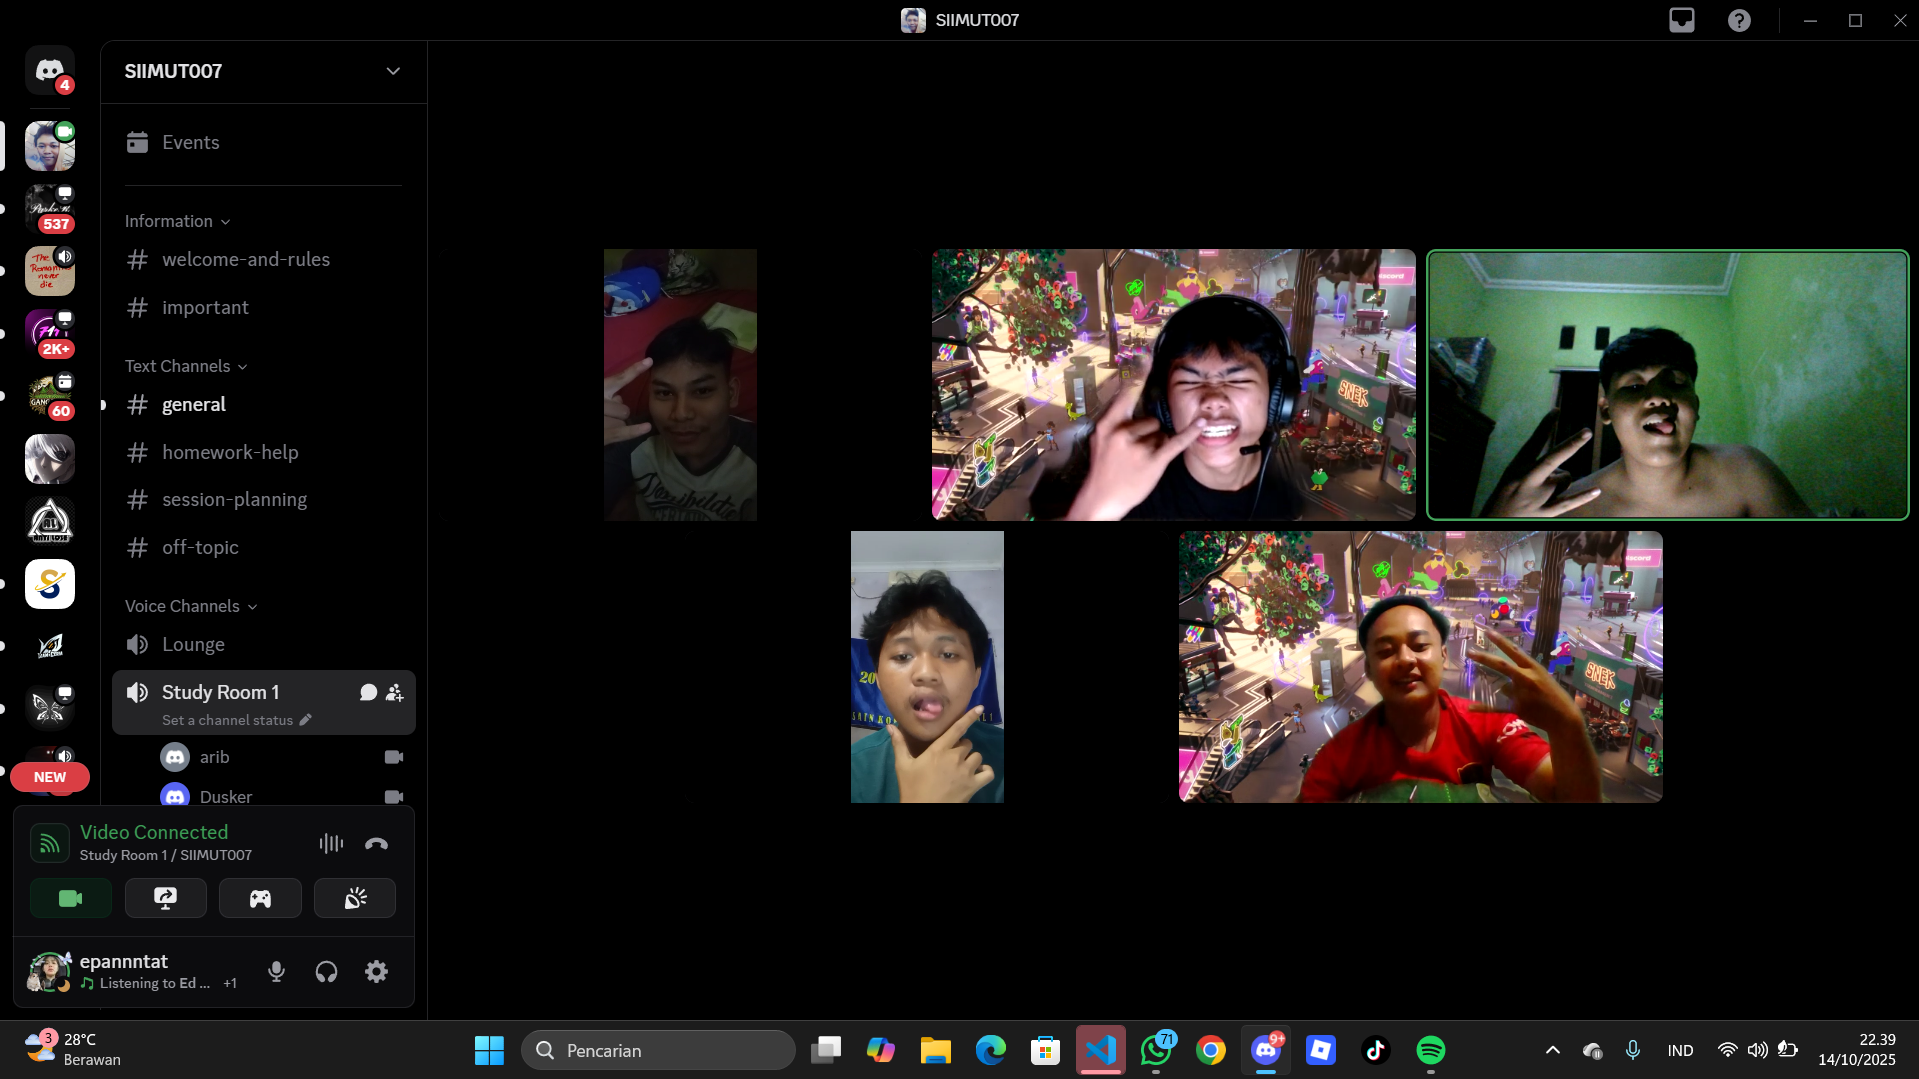Viewport: 1919px width, 1079px height.
Task: Focus the headset user's video tile
Action: (x=1174, y=385)
